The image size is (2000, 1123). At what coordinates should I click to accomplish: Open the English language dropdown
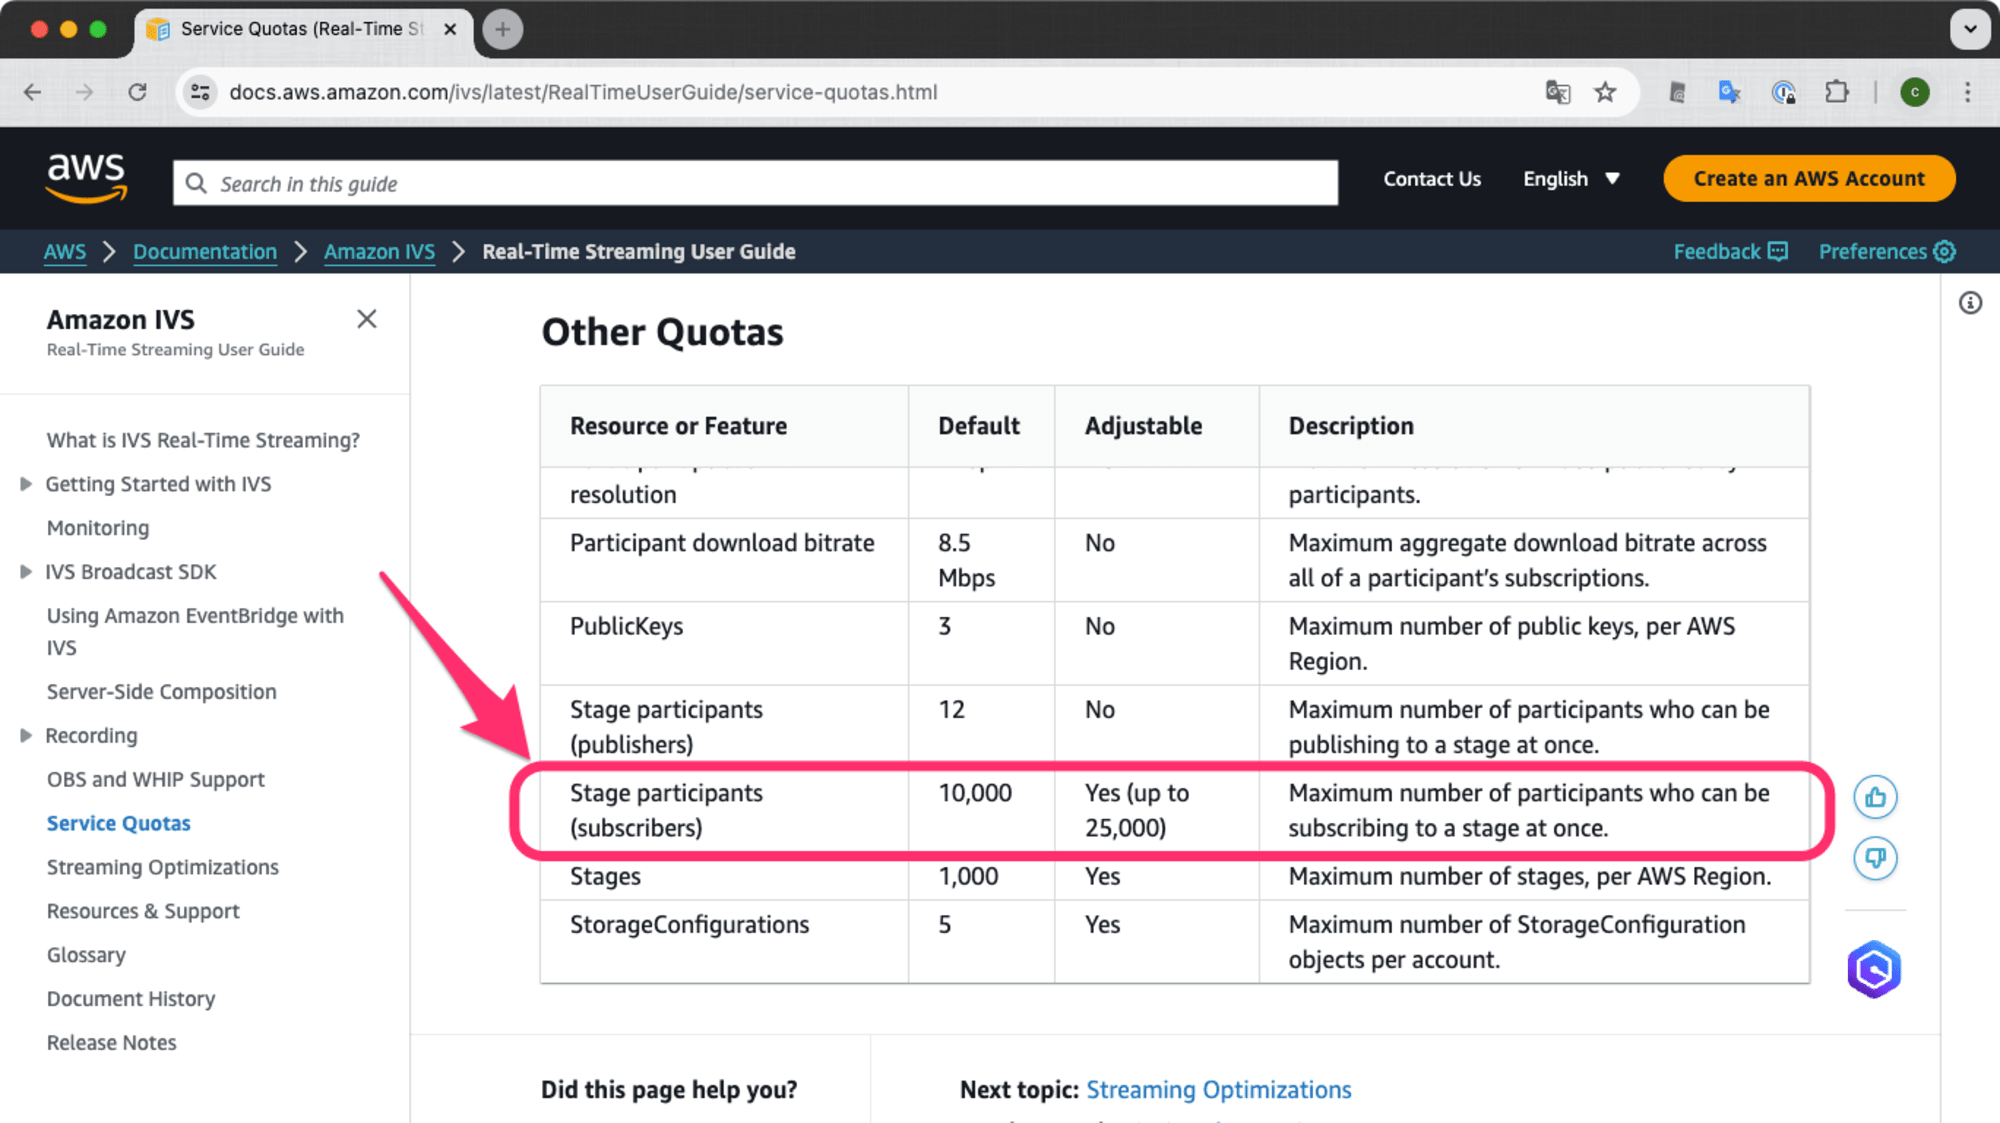click(x=1571, y=179)
